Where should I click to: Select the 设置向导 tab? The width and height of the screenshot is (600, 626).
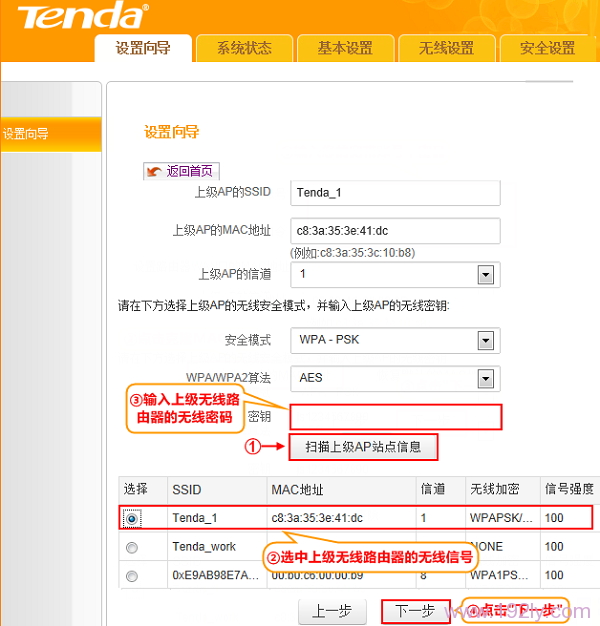(x=143, y=48)
